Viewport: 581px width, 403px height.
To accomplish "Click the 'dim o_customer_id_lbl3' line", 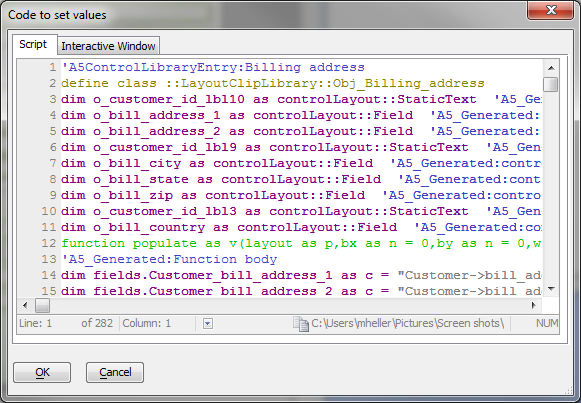I will pyautogui.click(x=301, y=211).
